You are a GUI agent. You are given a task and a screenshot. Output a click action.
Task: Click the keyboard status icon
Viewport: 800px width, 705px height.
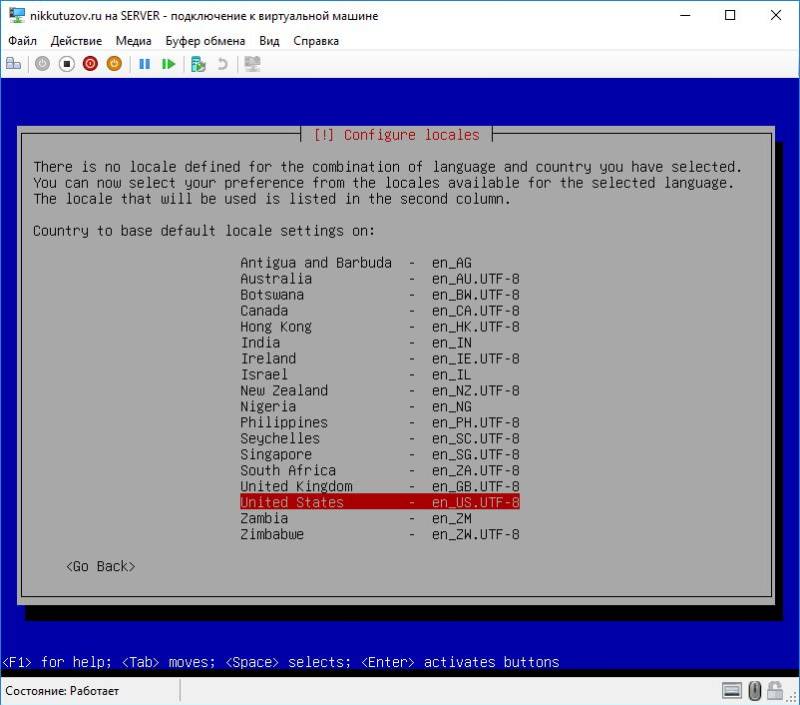[732, 690]
